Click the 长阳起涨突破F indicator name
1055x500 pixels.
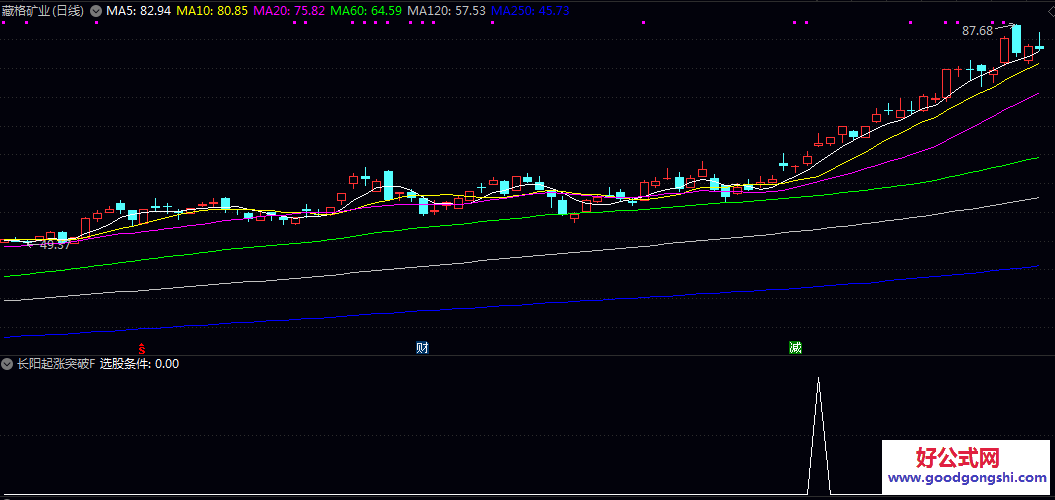pos(55,364)
